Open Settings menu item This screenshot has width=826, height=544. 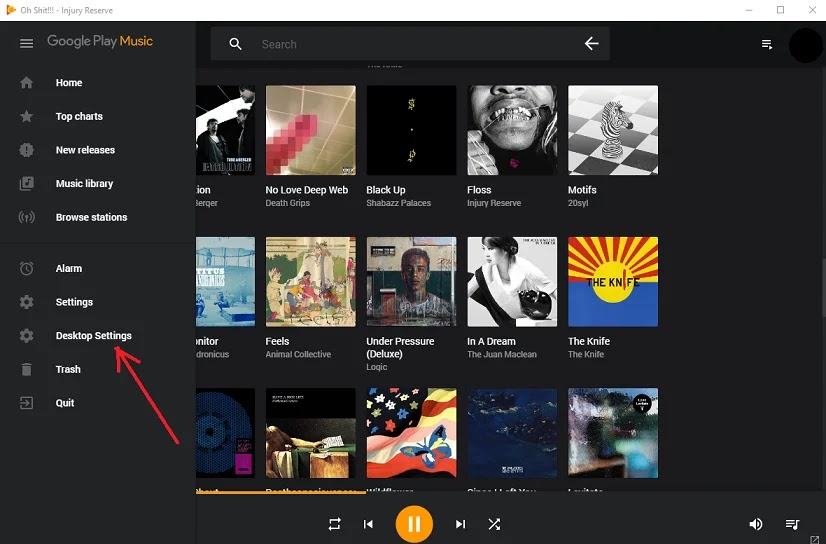pyautogui.click(x=74, y=302)
